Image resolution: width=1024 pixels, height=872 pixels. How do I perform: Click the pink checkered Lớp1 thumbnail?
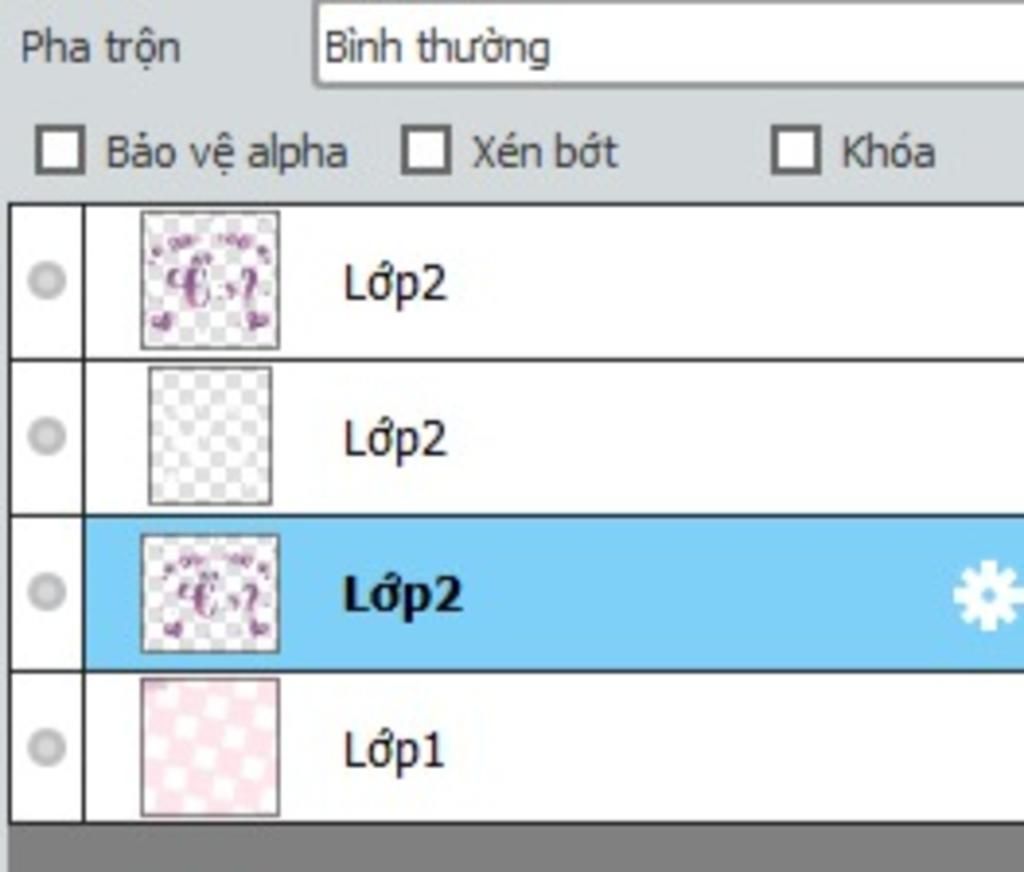[x=210, y=747]
